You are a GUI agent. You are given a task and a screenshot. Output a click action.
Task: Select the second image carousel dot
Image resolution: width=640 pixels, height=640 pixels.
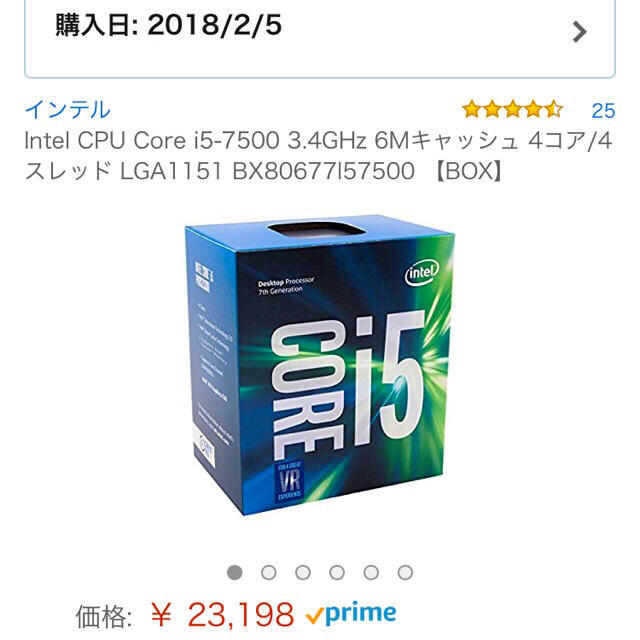(x=269, y=572)
